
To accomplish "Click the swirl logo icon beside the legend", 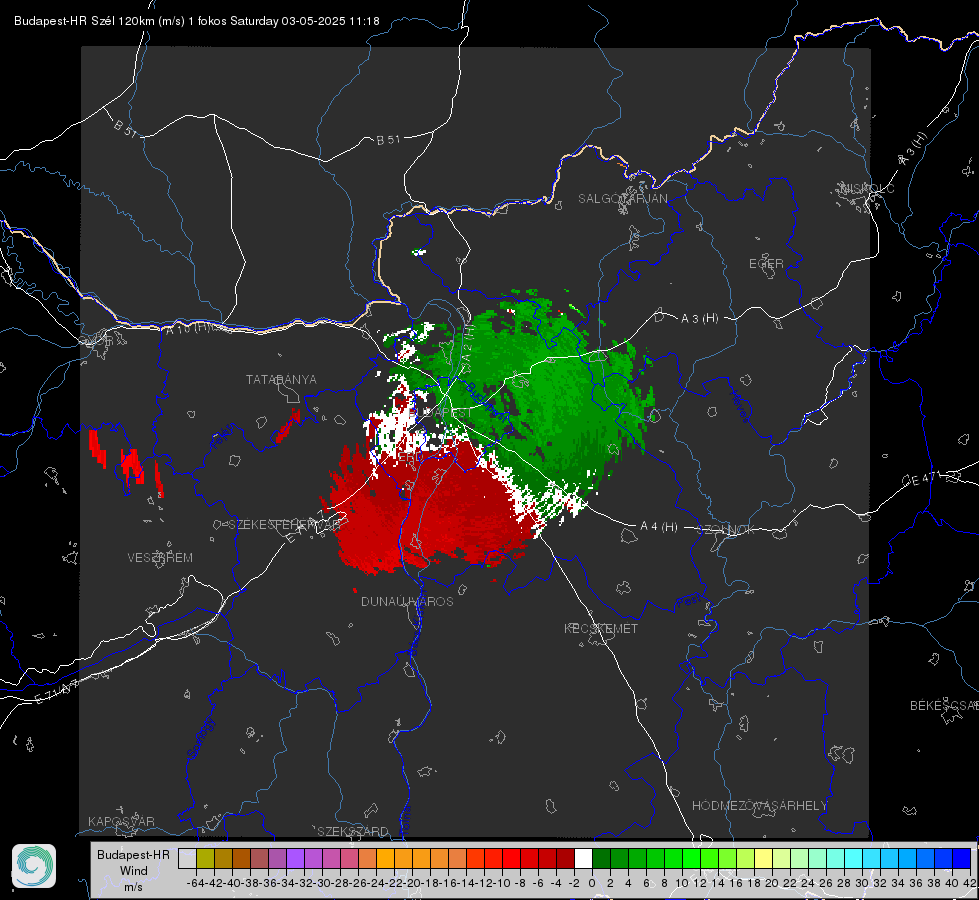I will click(x=34, y=866).
